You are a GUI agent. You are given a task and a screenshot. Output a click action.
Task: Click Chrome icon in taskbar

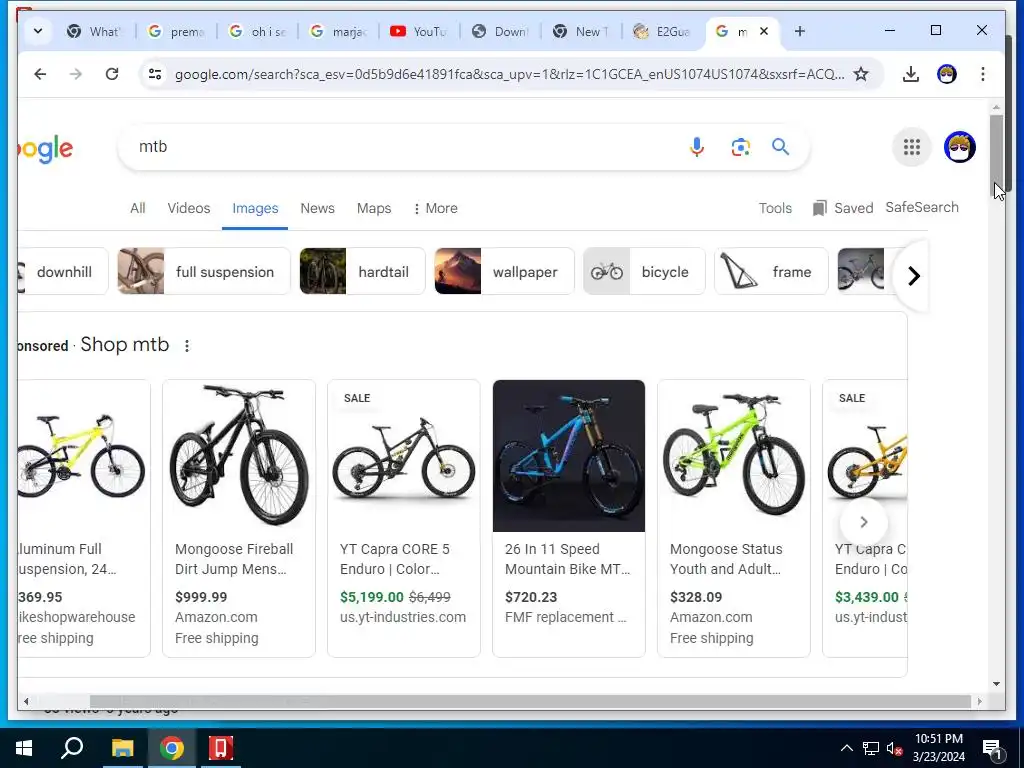172,748
